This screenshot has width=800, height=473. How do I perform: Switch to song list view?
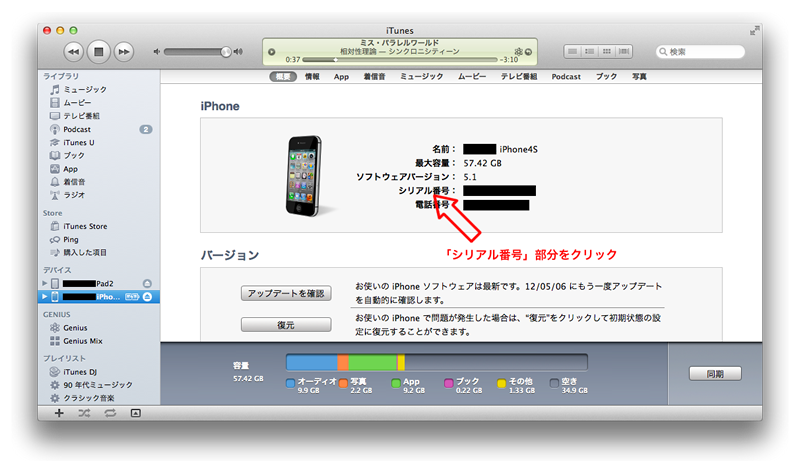coord(572,51)
